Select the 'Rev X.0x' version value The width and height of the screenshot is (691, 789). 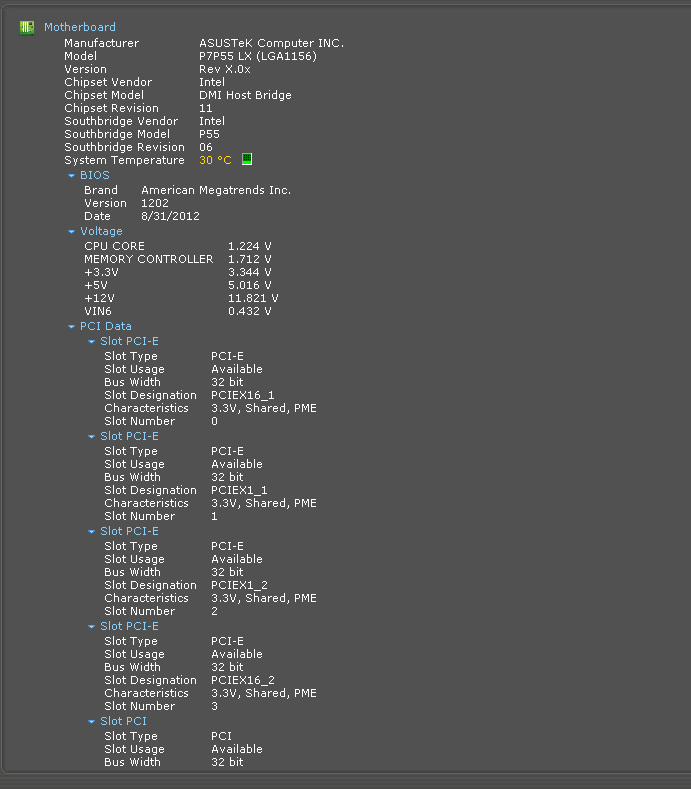point(224,69)
